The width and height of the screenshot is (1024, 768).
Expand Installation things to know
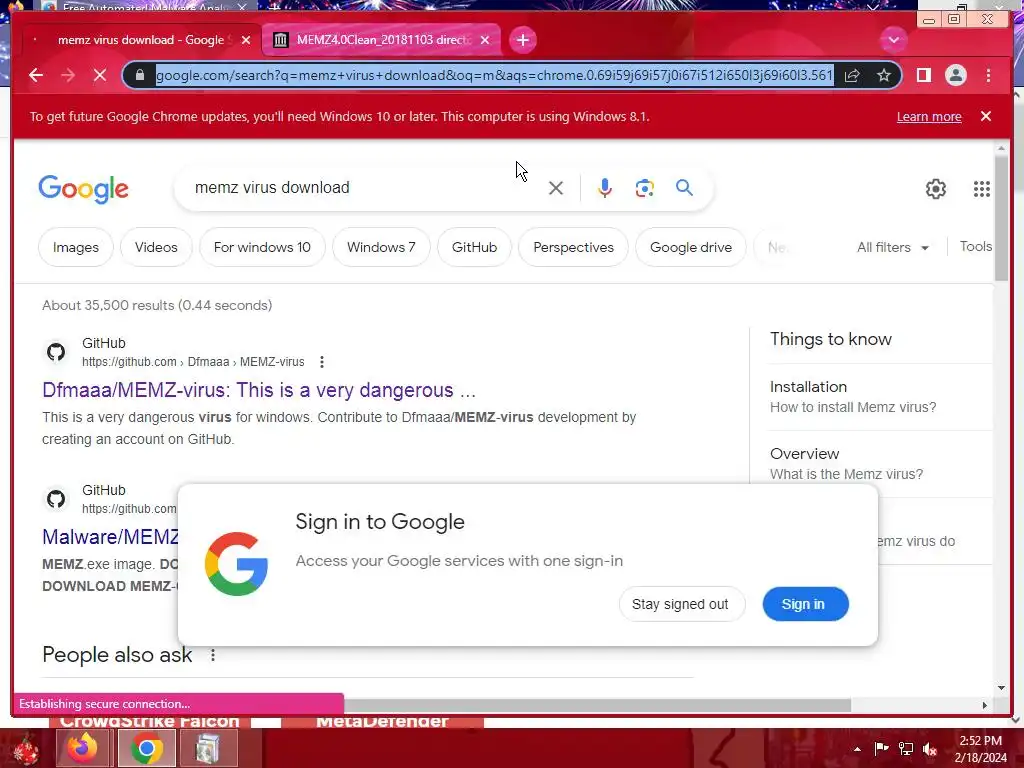click(880, 396)
